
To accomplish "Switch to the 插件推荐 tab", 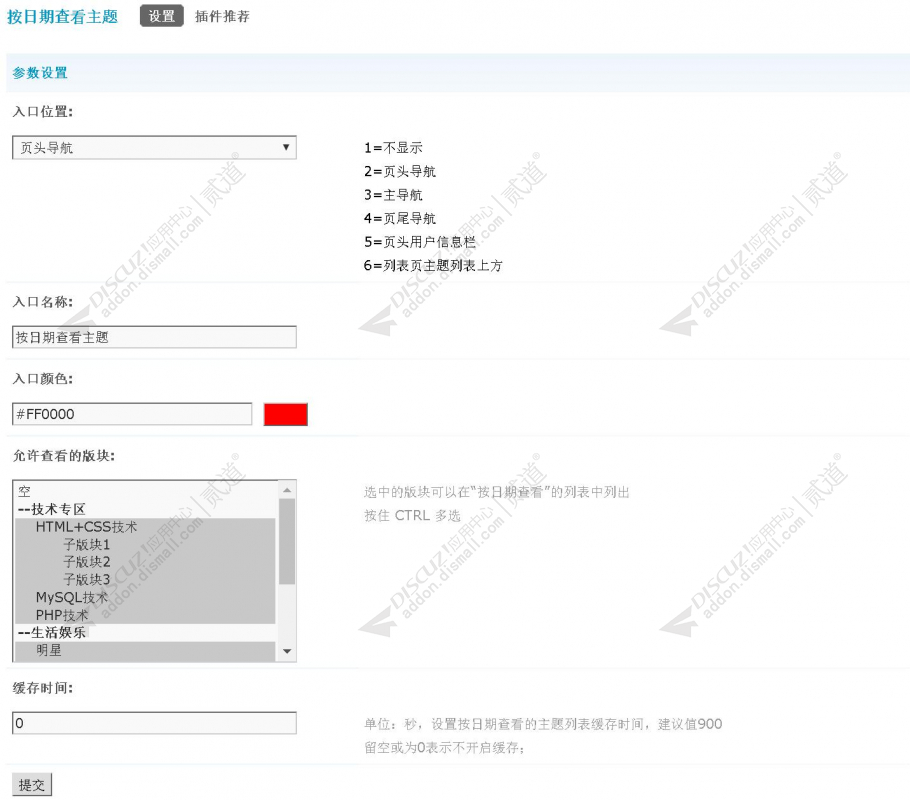I will 222,16.
